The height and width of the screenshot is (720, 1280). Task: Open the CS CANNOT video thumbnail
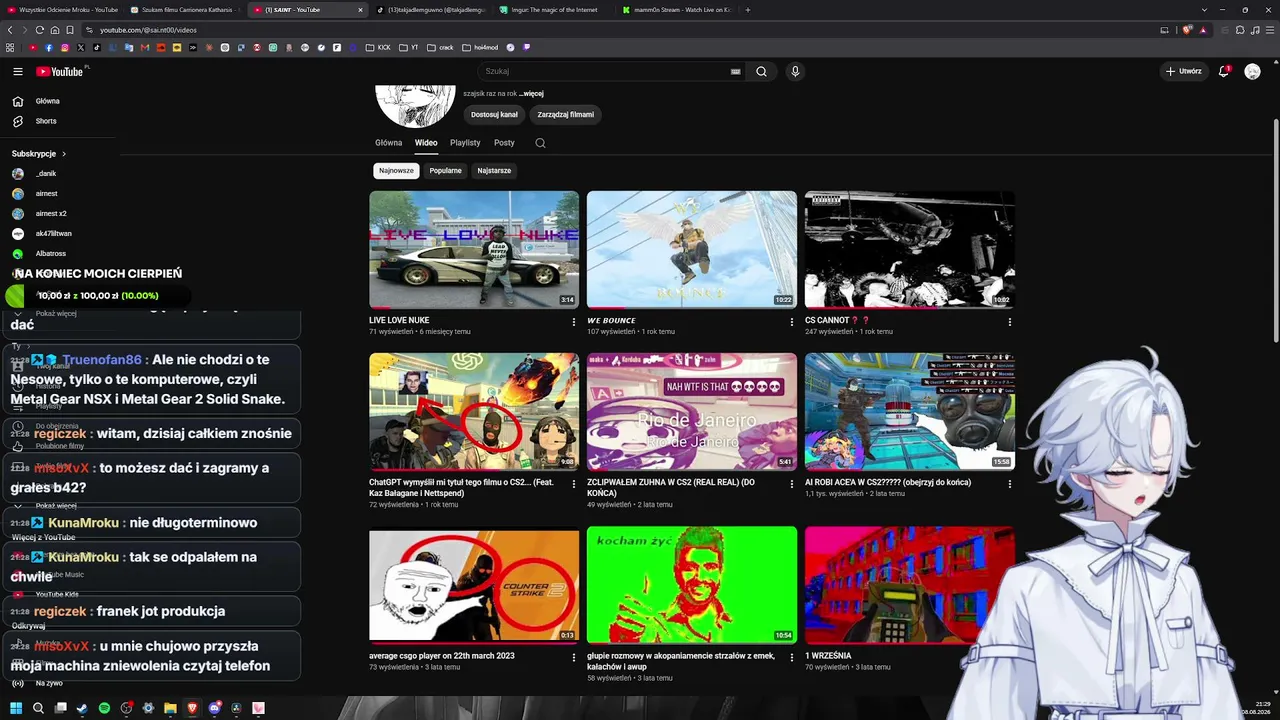[910, 250]
